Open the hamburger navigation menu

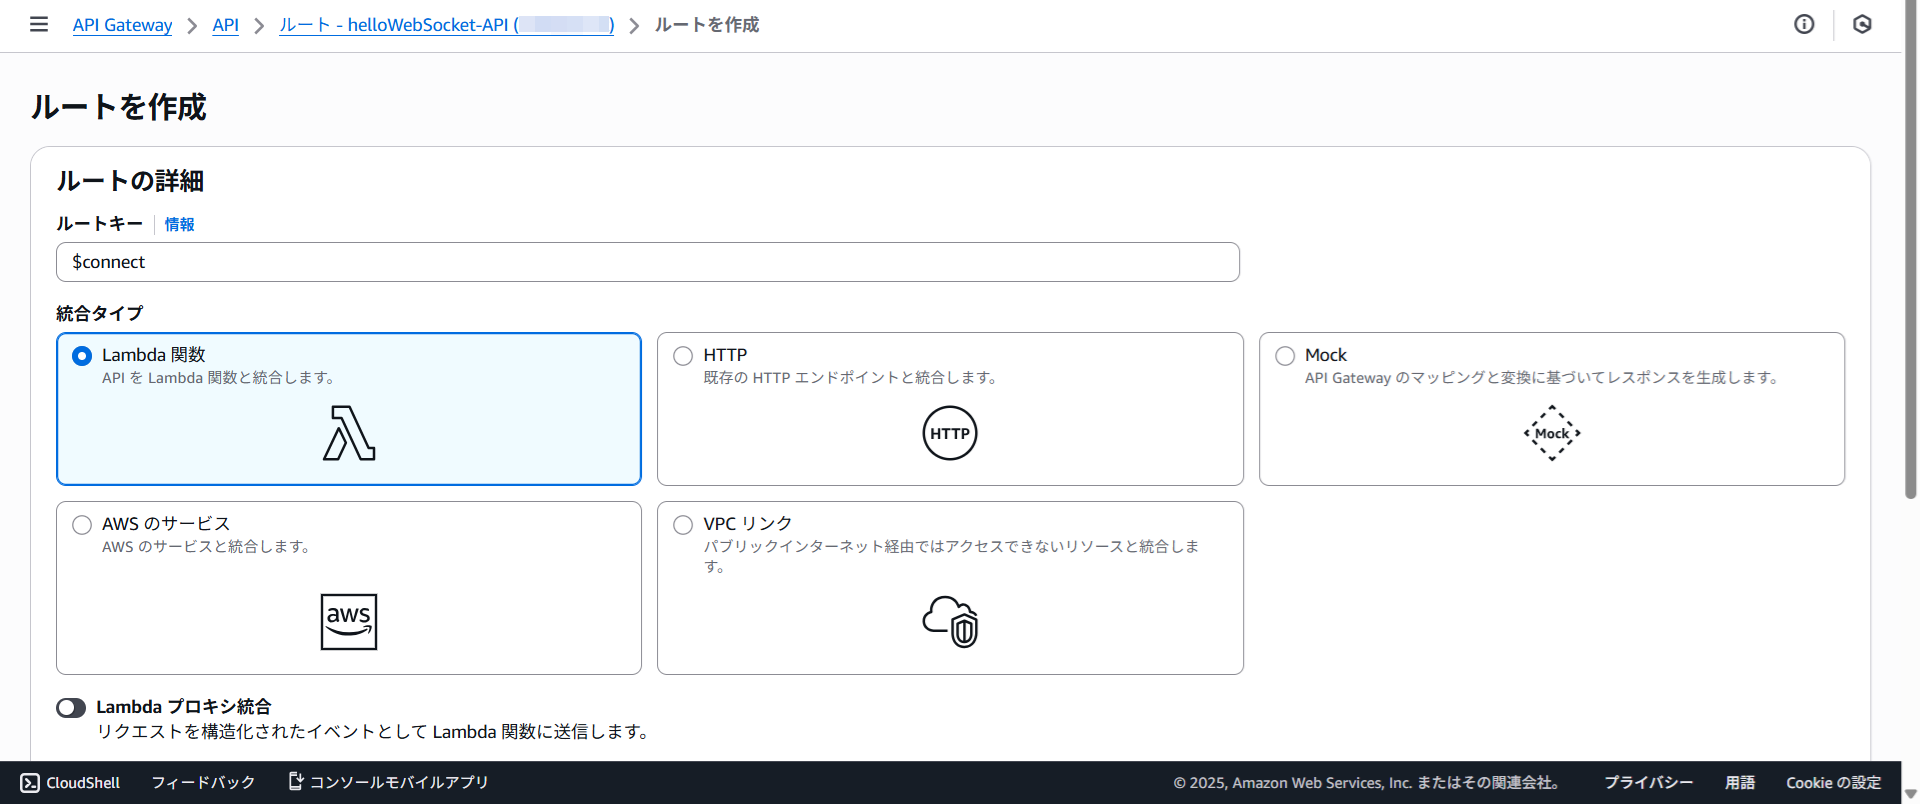point(39,24)
